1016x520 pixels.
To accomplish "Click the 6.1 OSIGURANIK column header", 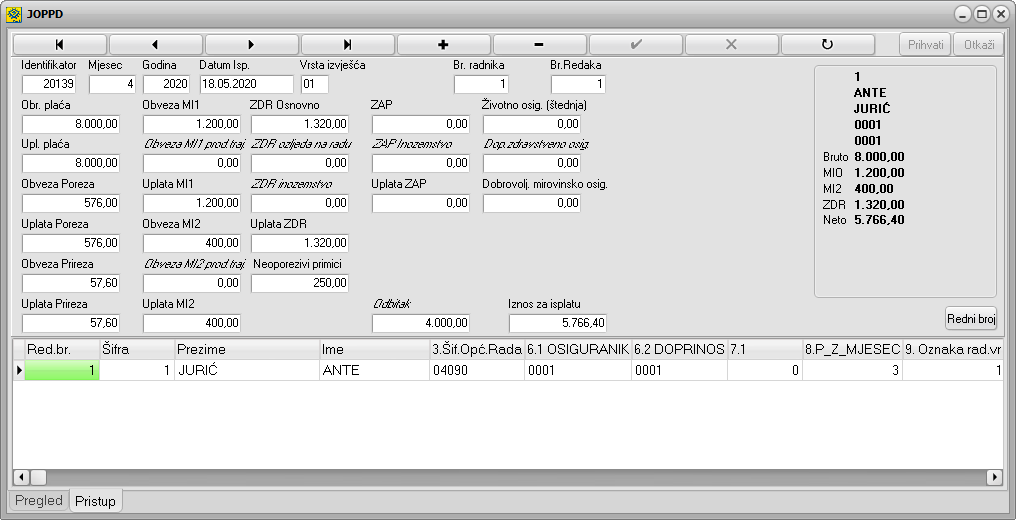I will click(x=578, y=350).
